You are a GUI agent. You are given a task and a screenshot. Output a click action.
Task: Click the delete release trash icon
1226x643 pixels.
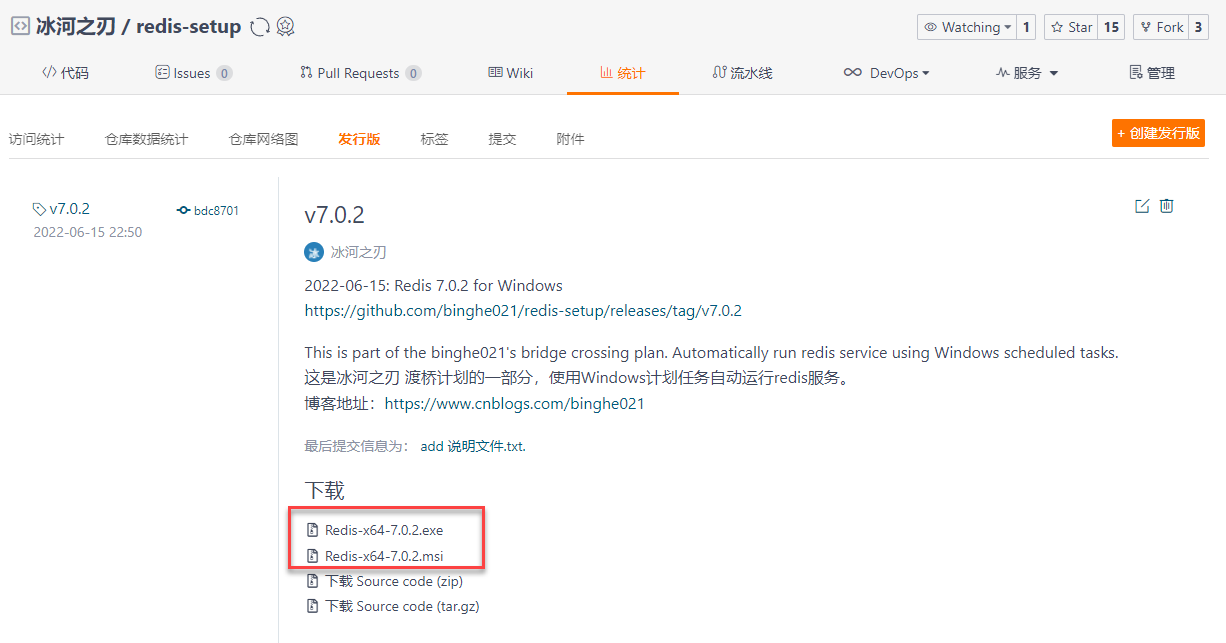(1166, 206)
